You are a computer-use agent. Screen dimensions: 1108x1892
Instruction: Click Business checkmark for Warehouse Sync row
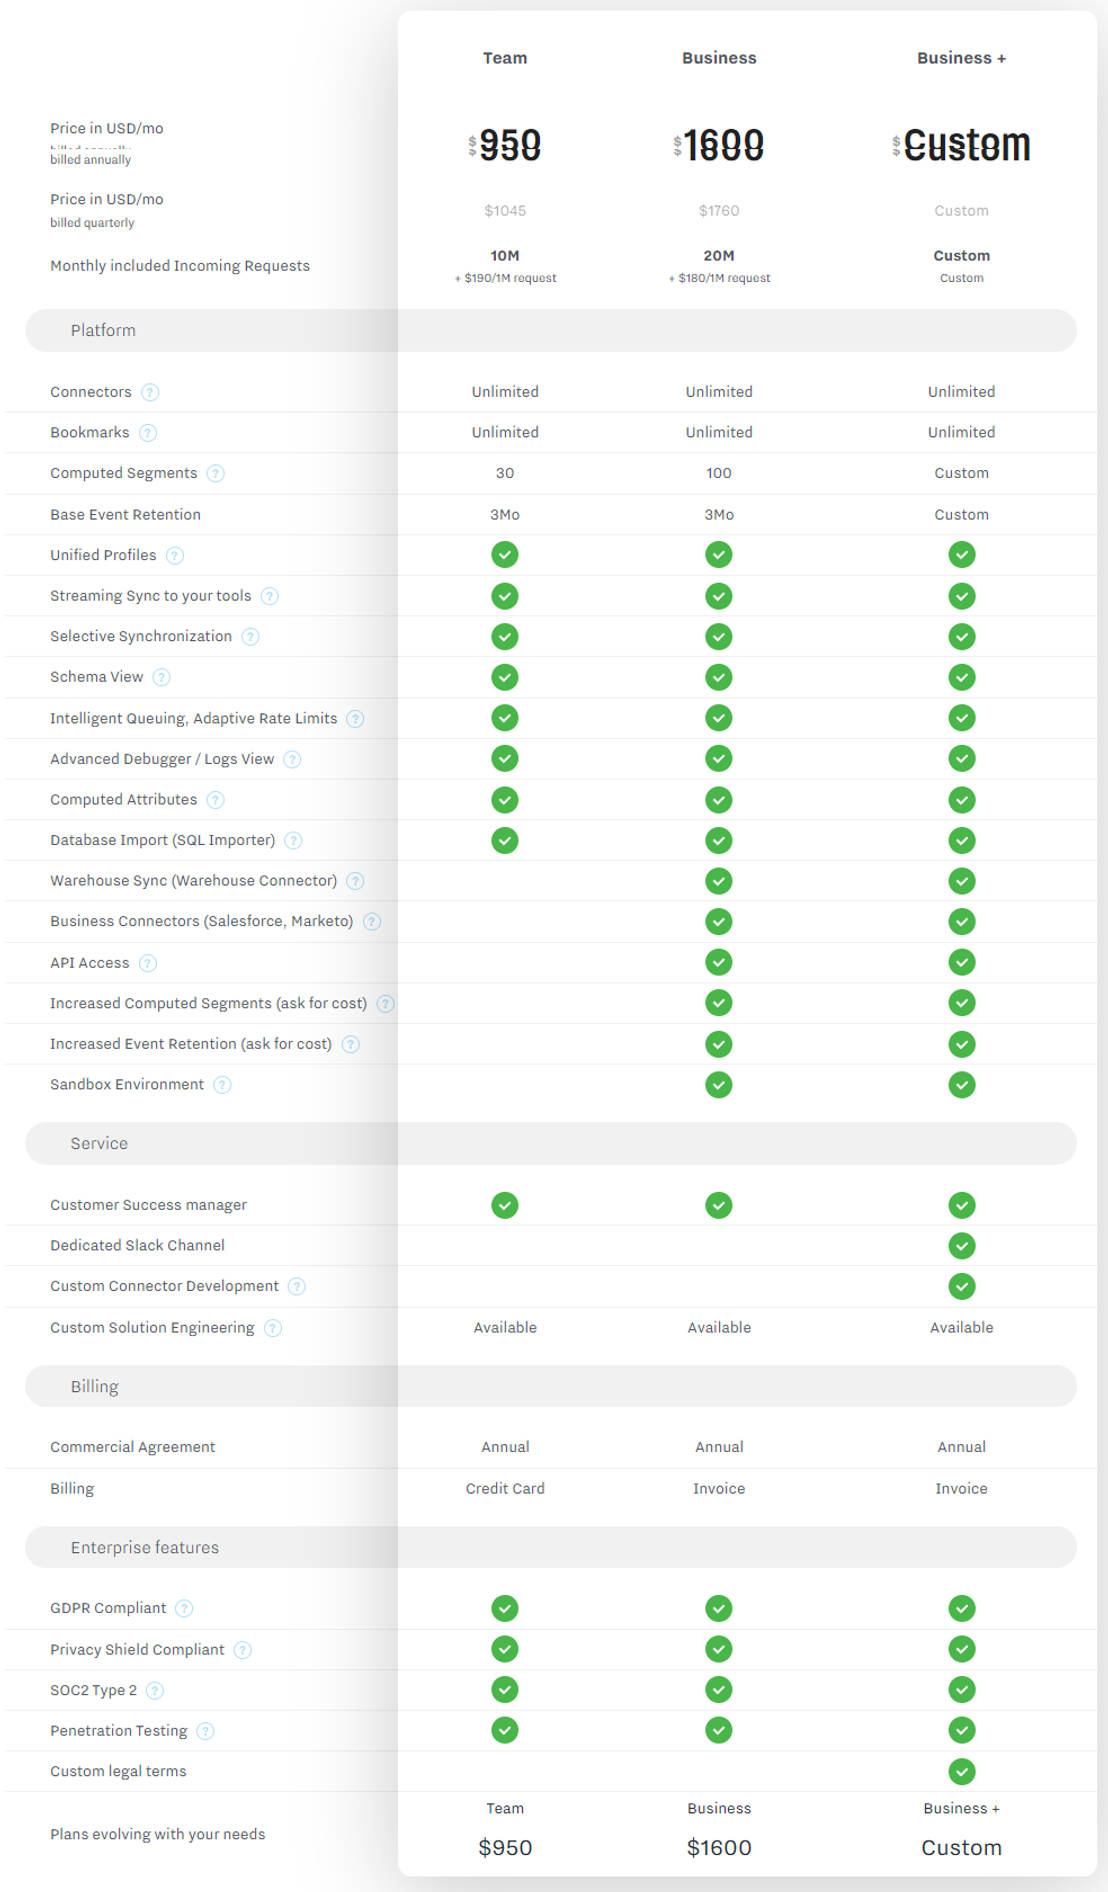[x=718, y=881]
